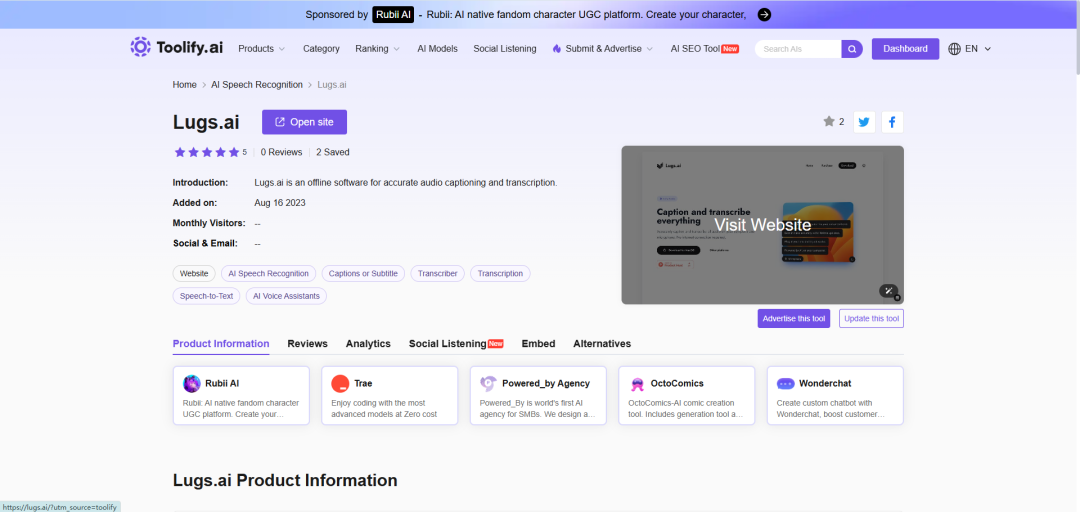This screenshot has width=1080, height=512.
Task: Click the globe language icon
Action: pyautogui.click(x=954, y=49)
